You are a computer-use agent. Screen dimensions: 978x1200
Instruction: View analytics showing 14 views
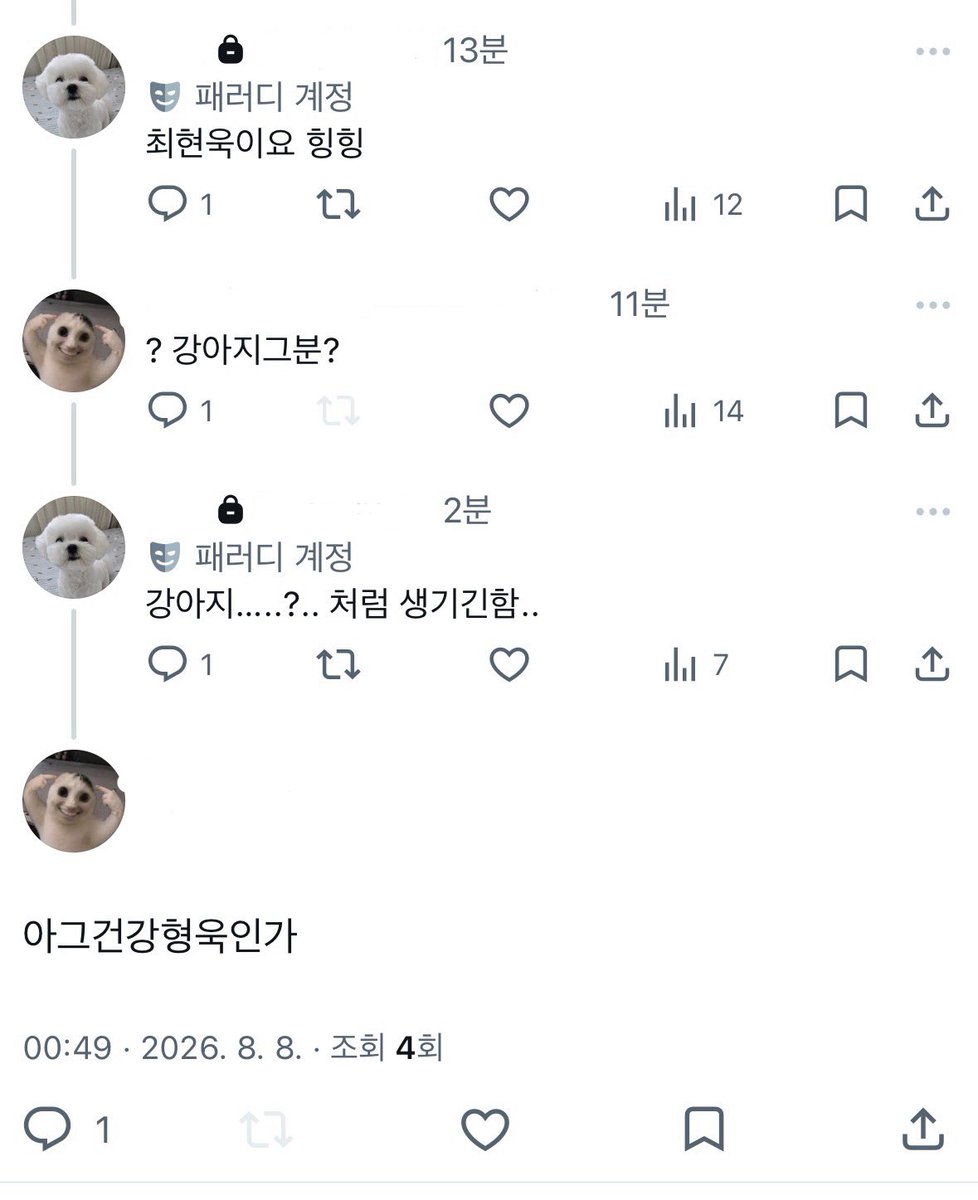[703, 411]
